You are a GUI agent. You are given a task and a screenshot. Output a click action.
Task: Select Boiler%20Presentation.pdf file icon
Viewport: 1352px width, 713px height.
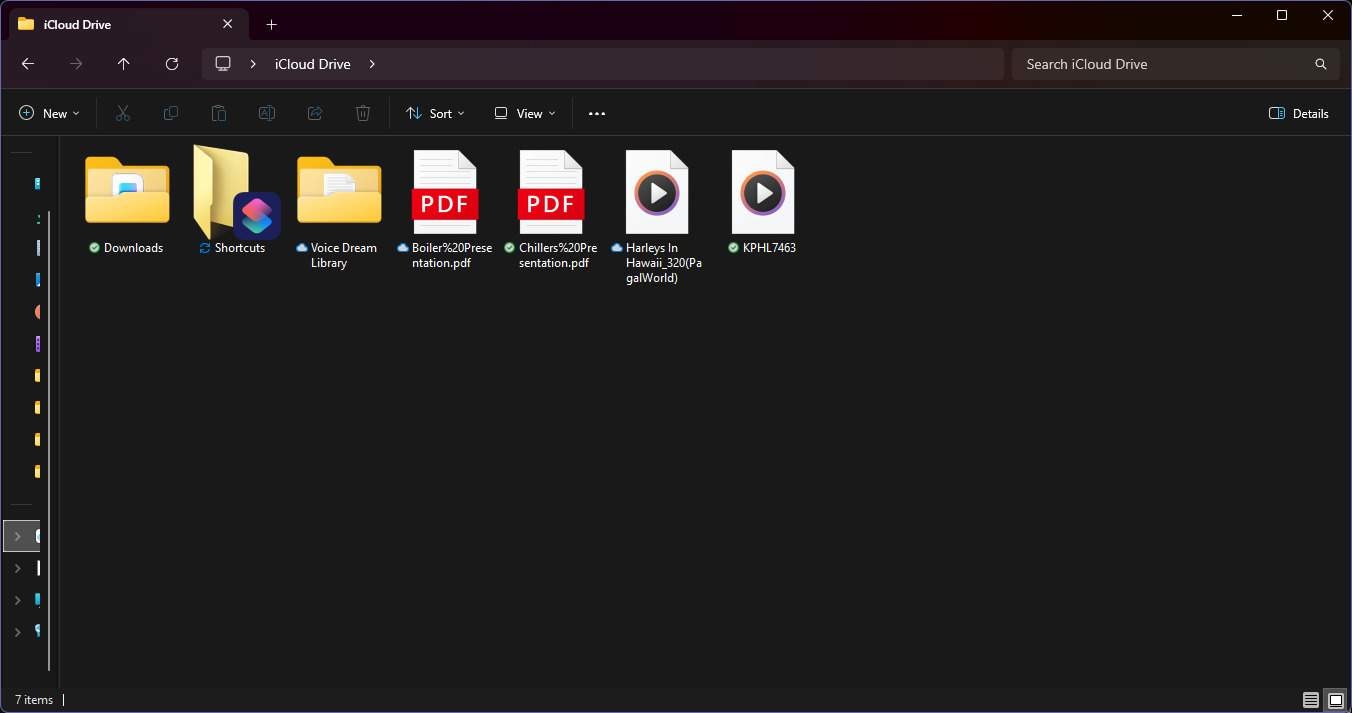(445, 192)
